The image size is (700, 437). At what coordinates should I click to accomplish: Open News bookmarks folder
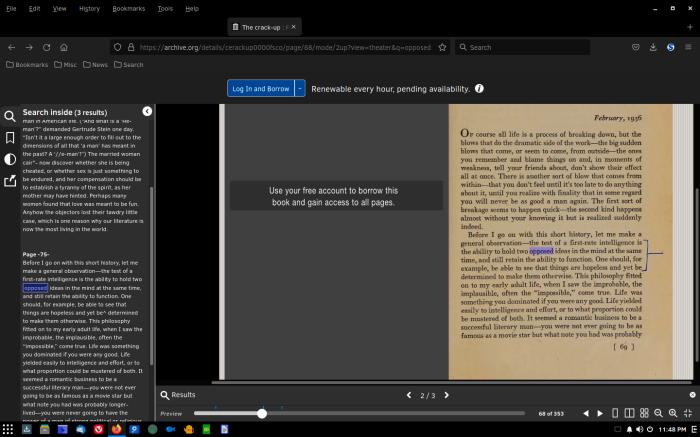pos(95,65)
